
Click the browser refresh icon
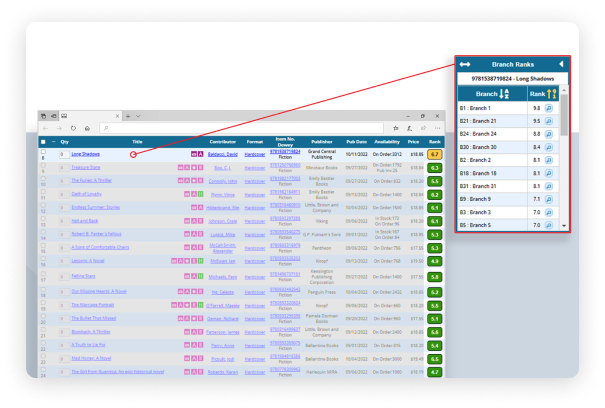pos(73,128)
